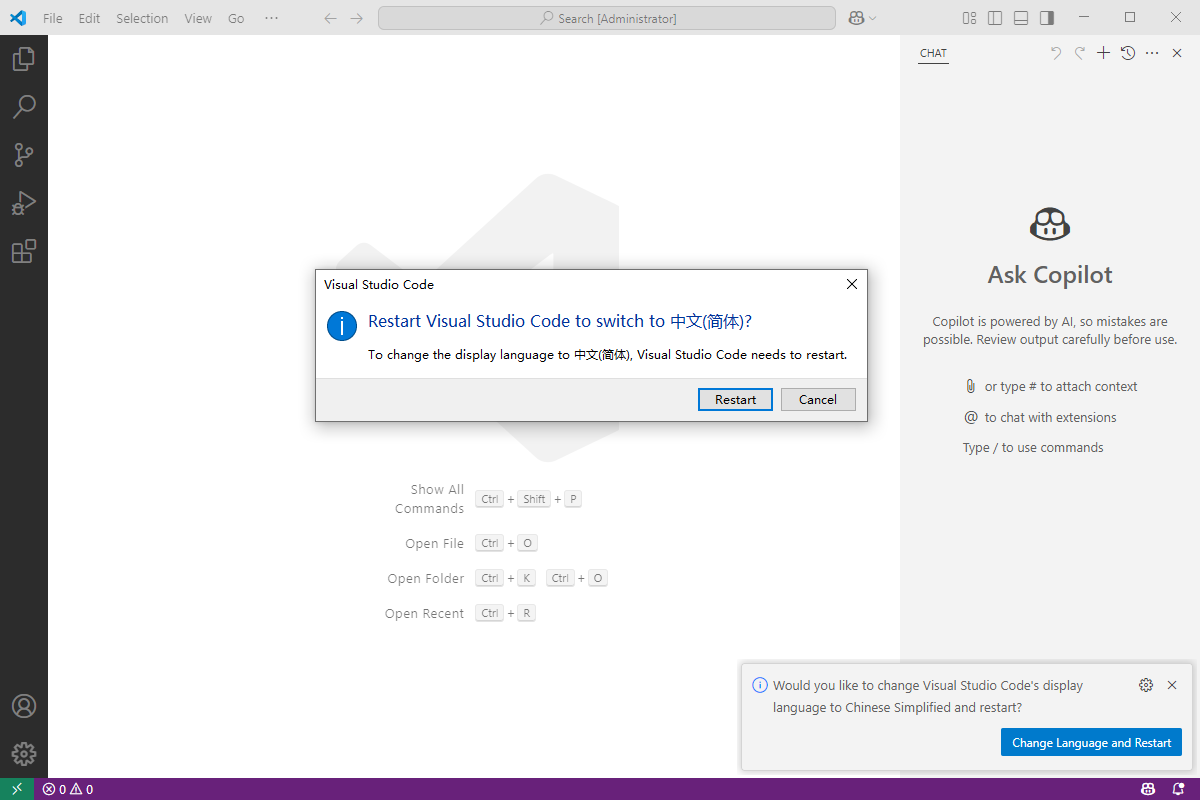1200x800 pixels.
Task: Open the Copilot dropdown arrow in title bar
Action: [x=872, y=18]
